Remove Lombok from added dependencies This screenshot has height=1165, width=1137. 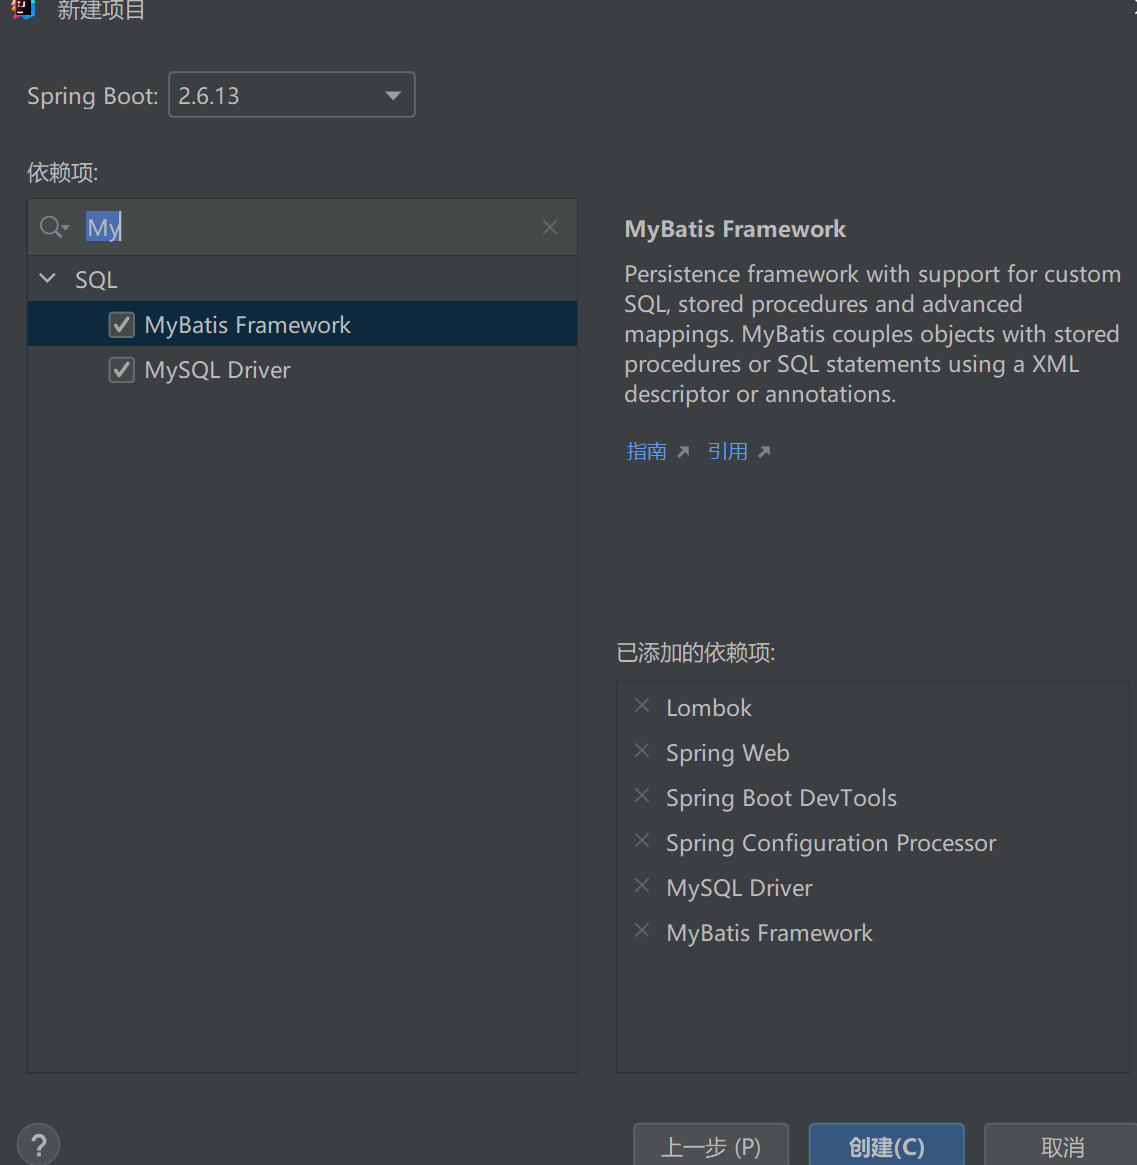[642, 706]
